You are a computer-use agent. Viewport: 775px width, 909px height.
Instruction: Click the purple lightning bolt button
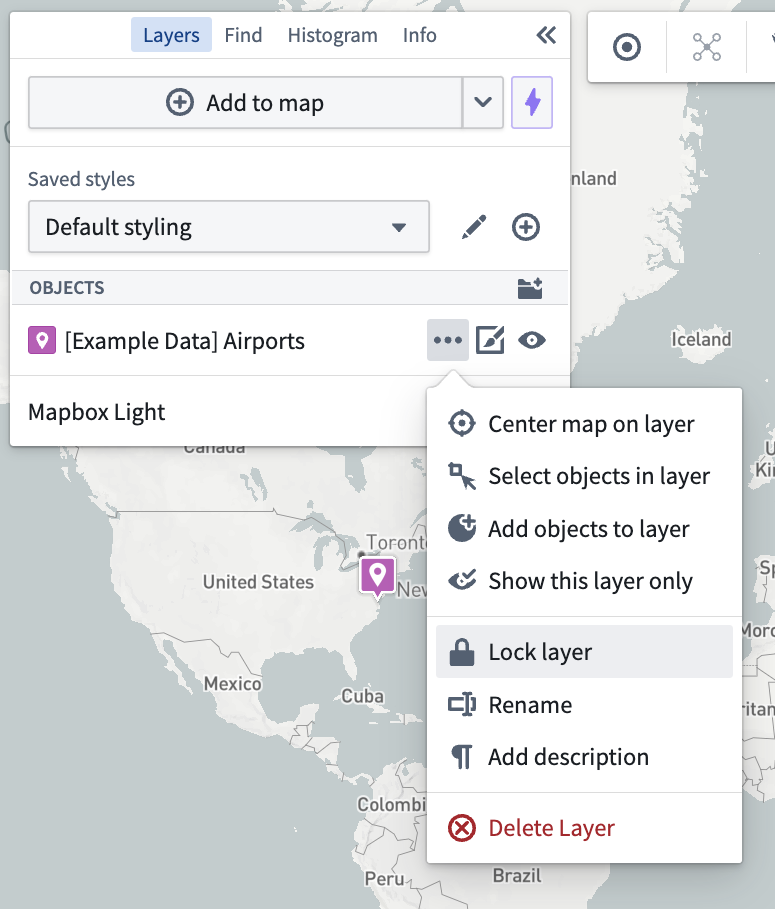pos(532,103)
